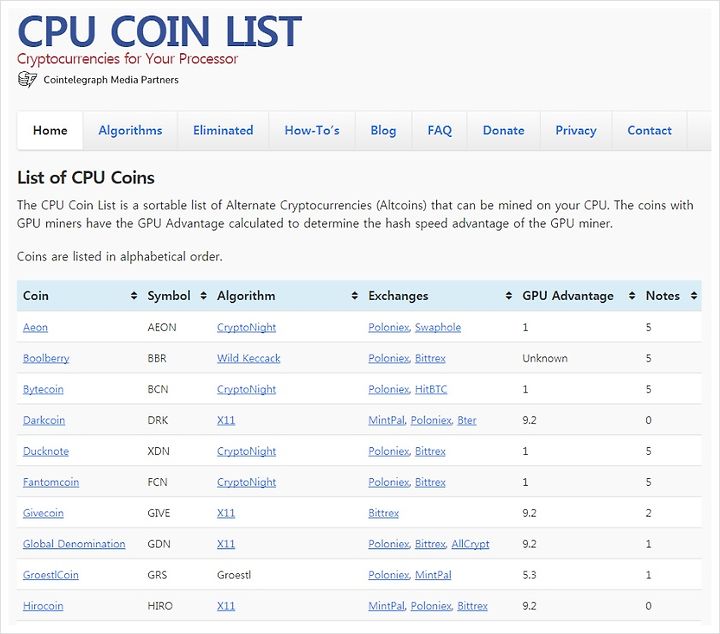Select the Groestl algorithm text
This screenshot has width=720, height=634.
click(x=234, y=575)
